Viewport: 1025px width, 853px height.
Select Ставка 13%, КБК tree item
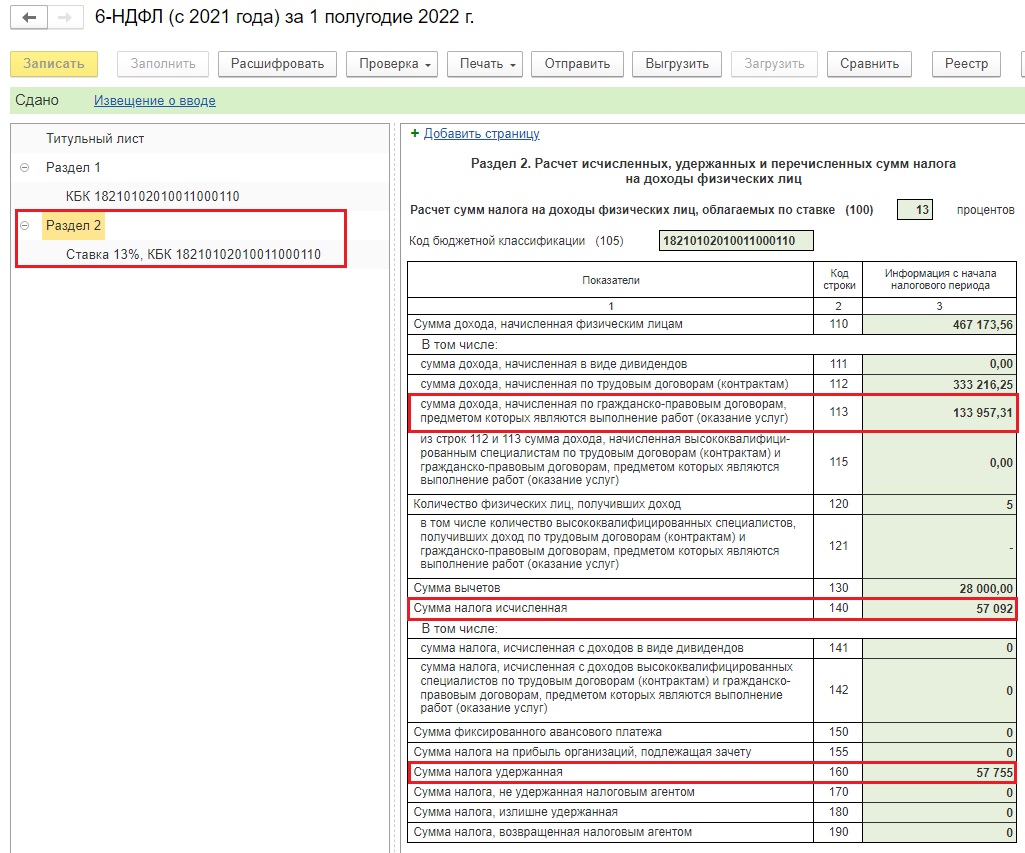pos(193,254)
